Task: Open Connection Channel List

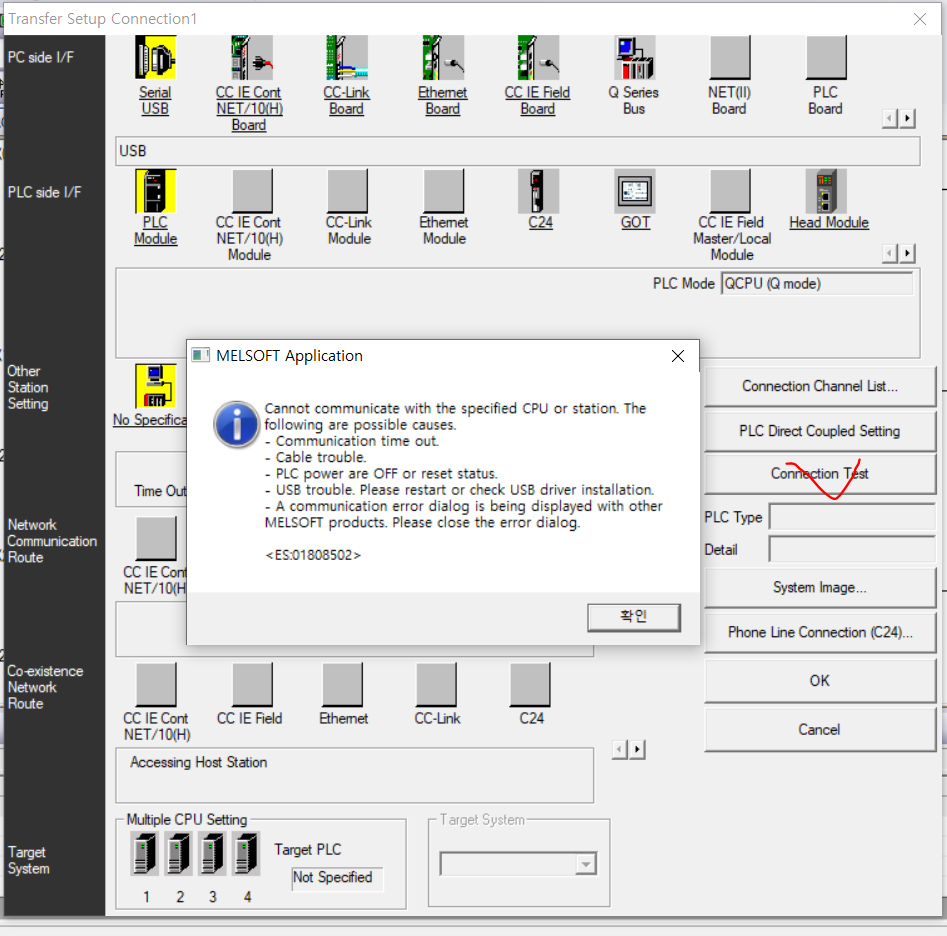Action: [820, 386]
